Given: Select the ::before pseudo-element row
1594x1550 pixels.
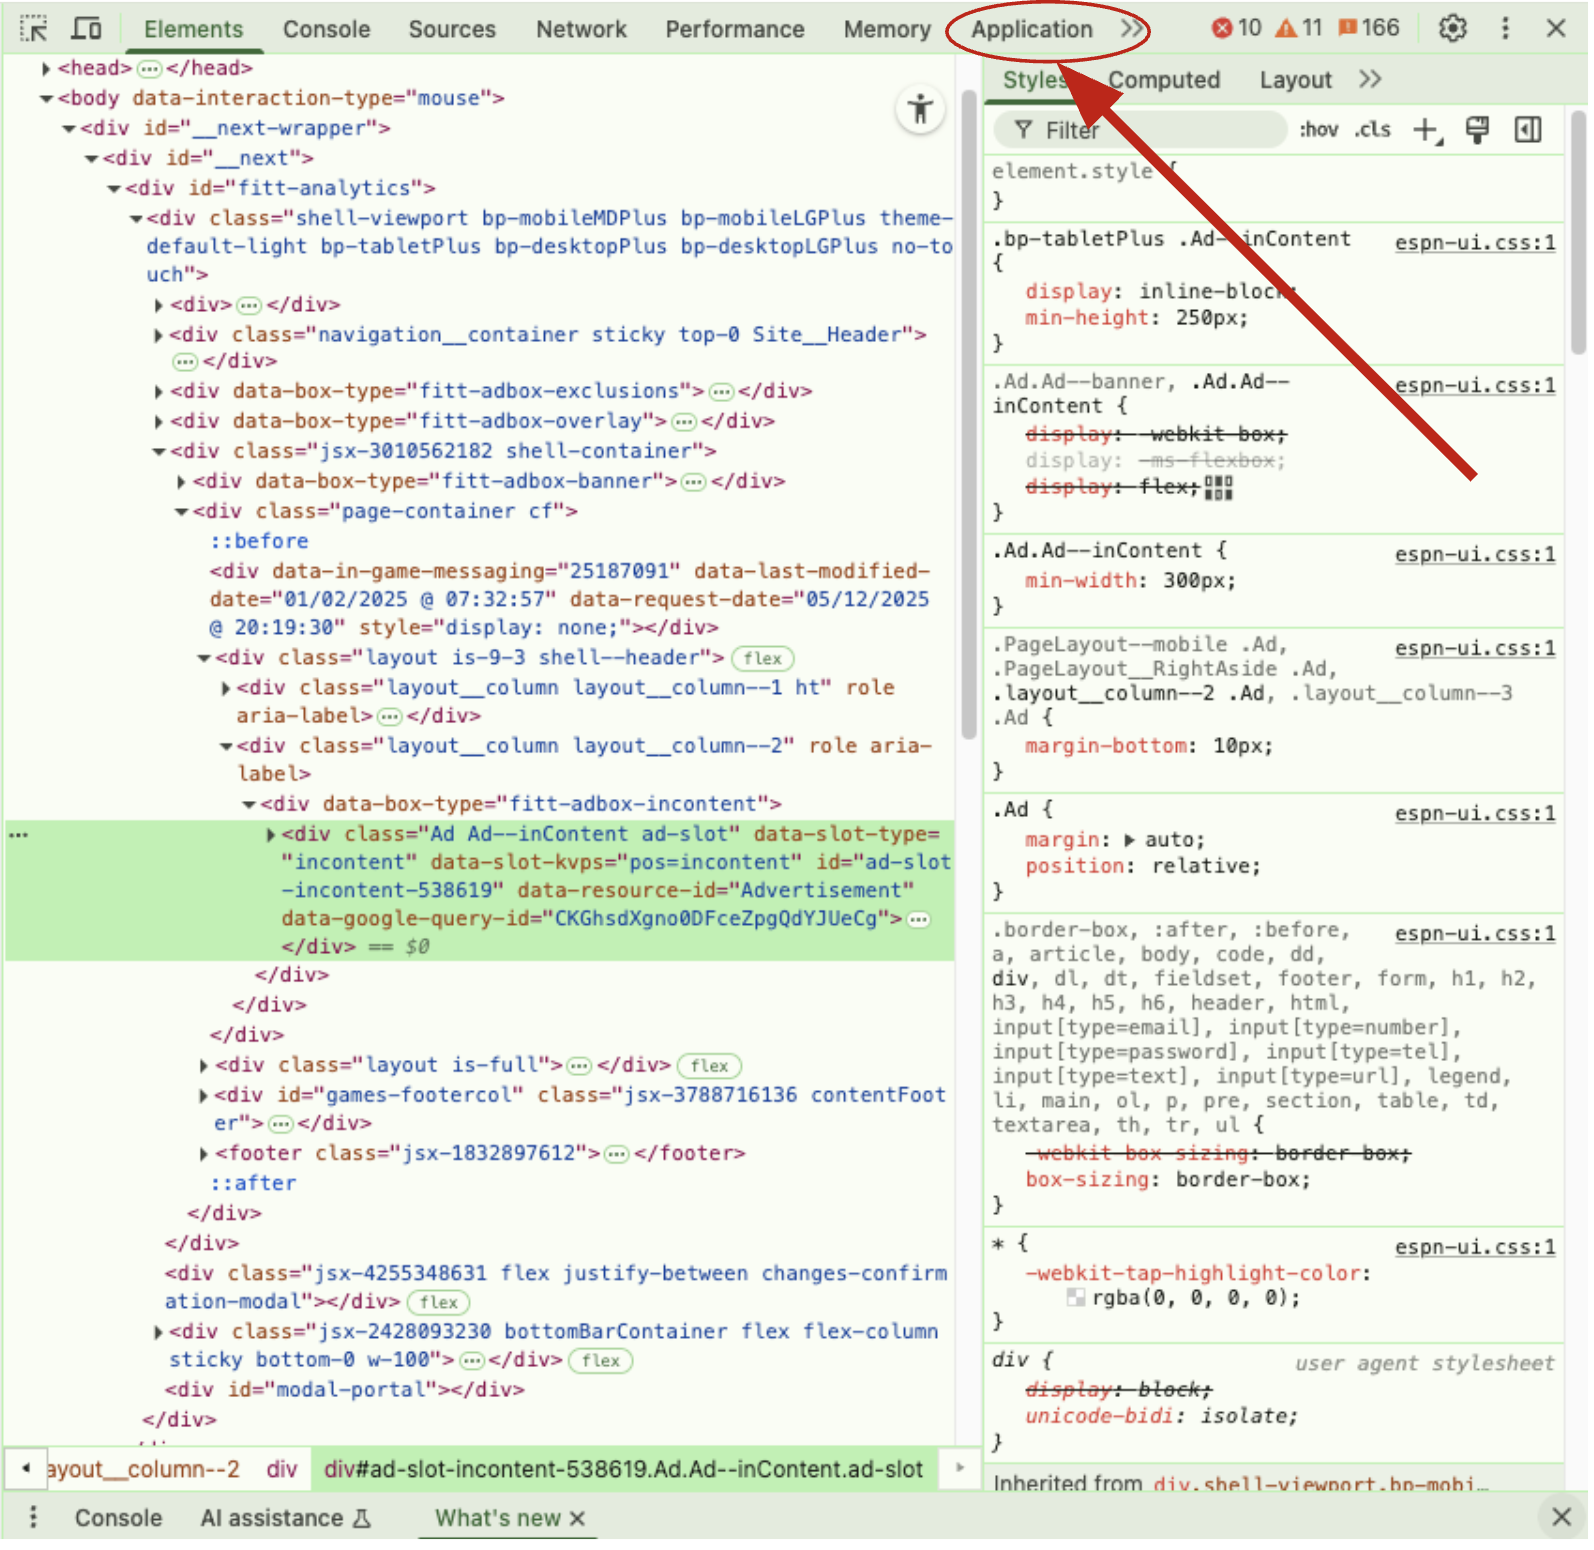Looking at the screenshot, I should (x=260, y=543).
